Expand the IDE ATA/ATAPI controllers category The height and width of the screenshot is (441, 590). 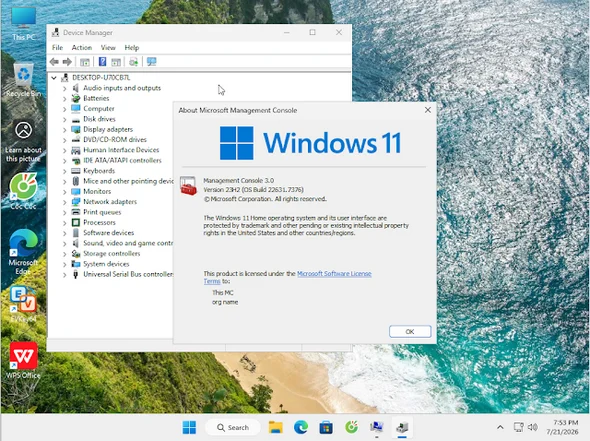coord(64,161)
